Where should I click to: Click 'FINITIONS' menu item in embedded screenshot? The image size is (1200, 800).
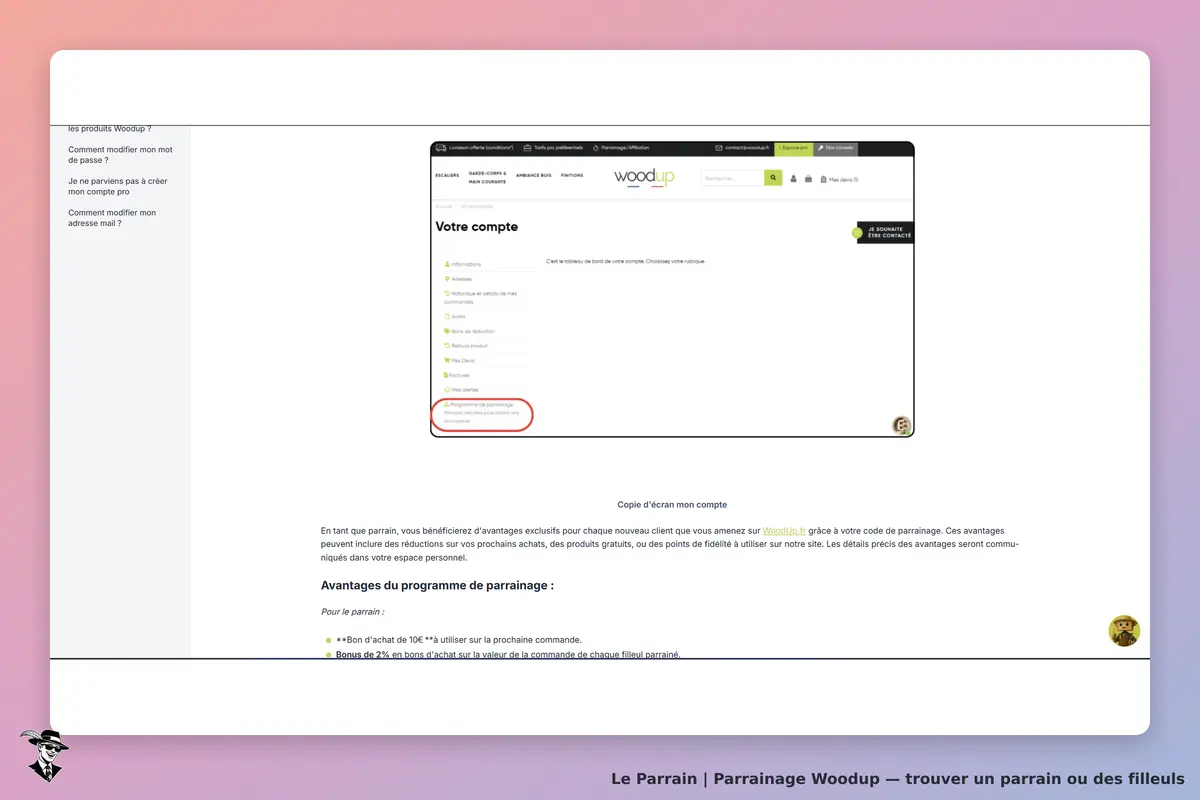[x=572, y=175]
